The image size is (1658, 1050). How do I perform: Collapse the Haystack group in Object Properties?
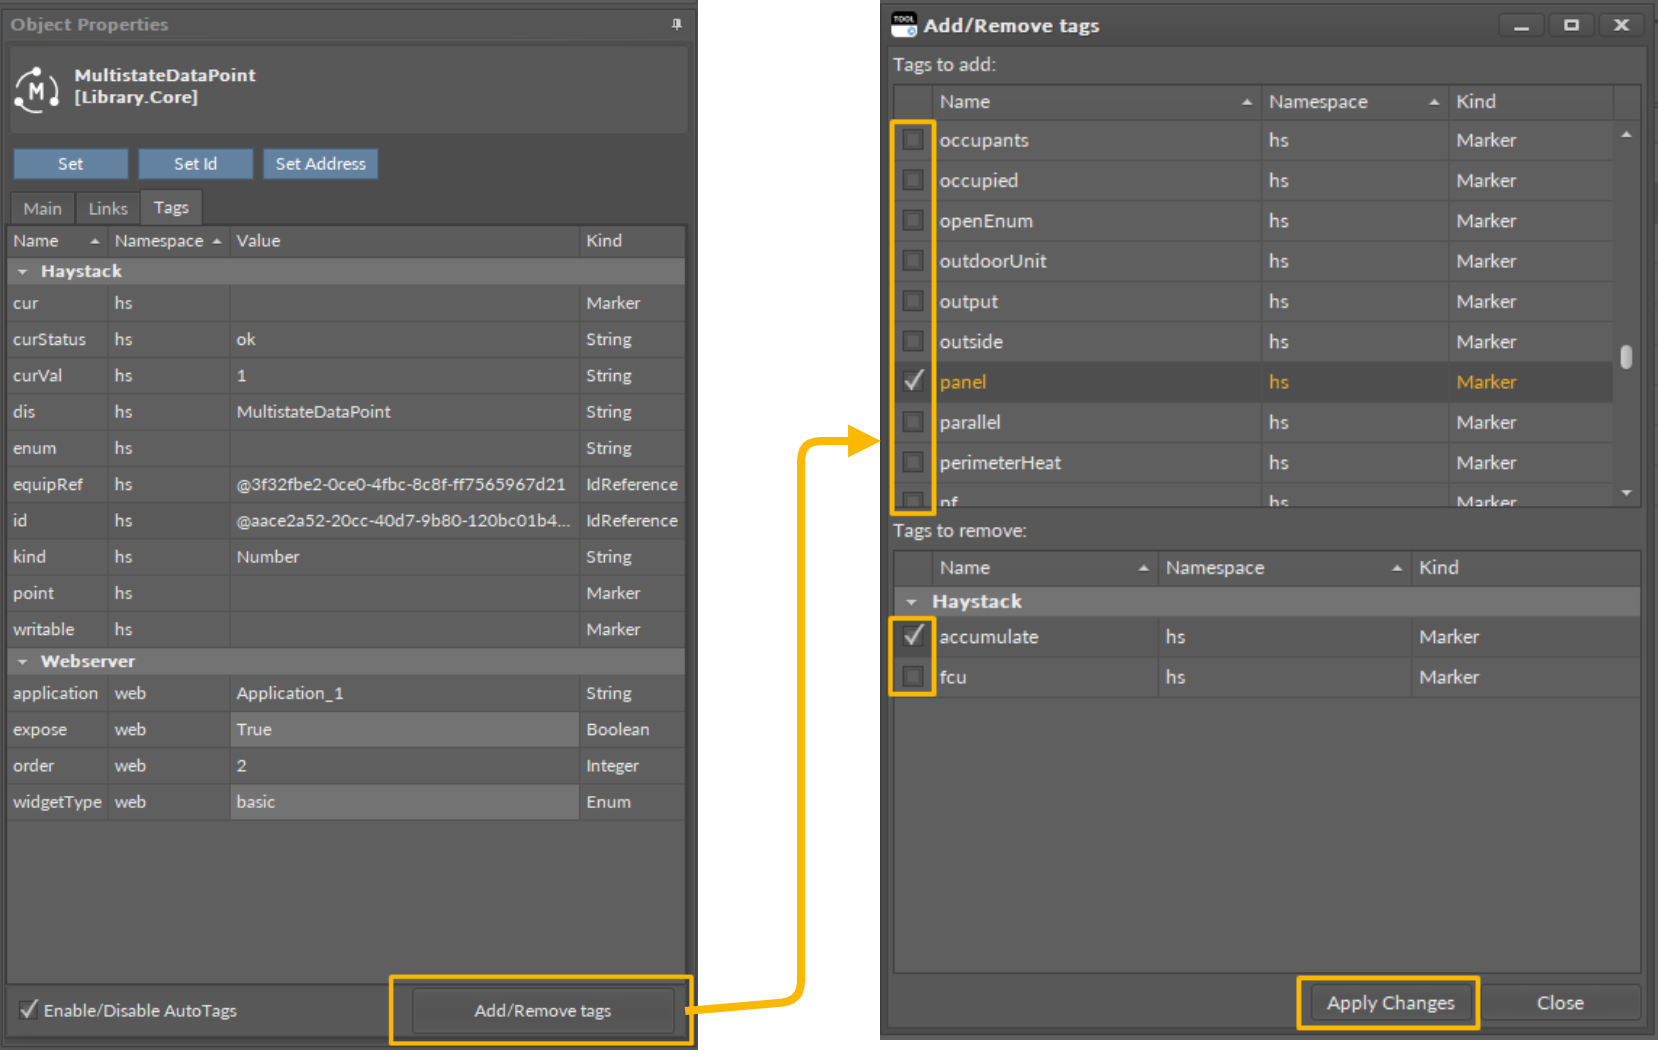pyautogui.click(x=22, y=271)
